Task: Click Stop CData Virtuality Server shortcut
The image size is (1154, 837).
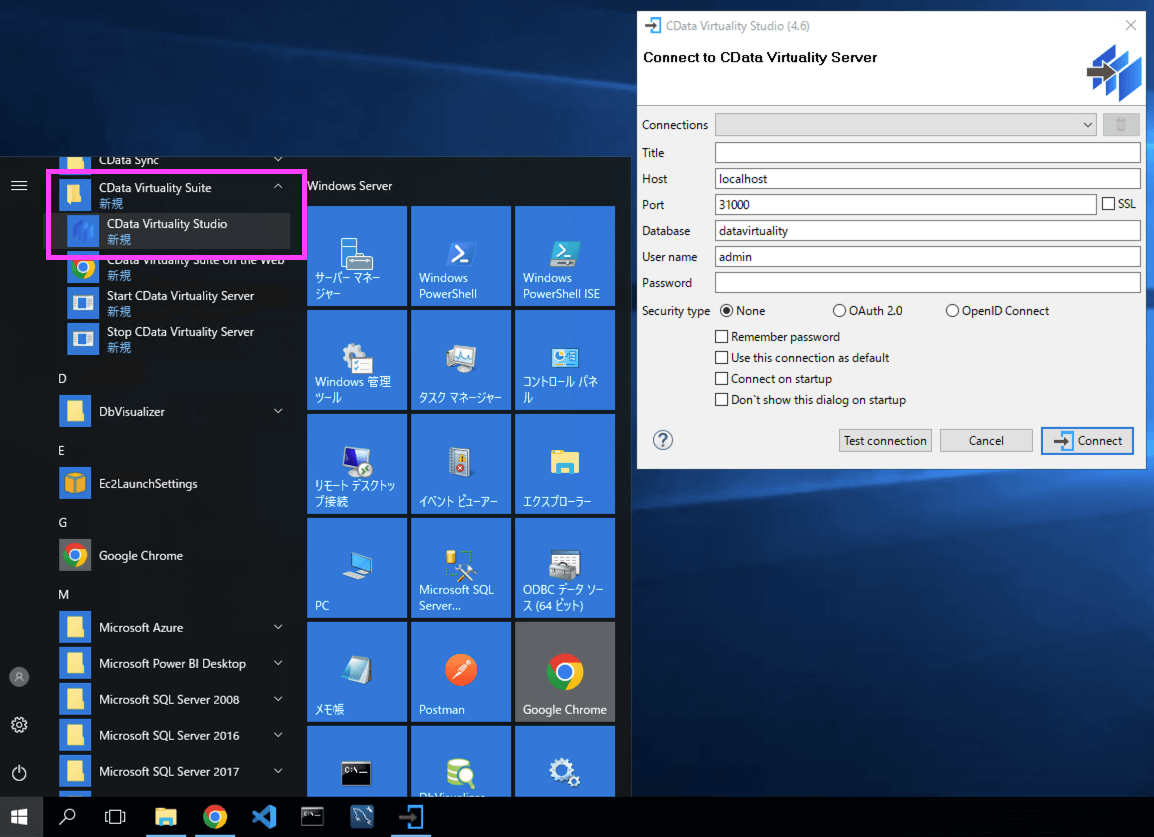Action: click(177, 339)
